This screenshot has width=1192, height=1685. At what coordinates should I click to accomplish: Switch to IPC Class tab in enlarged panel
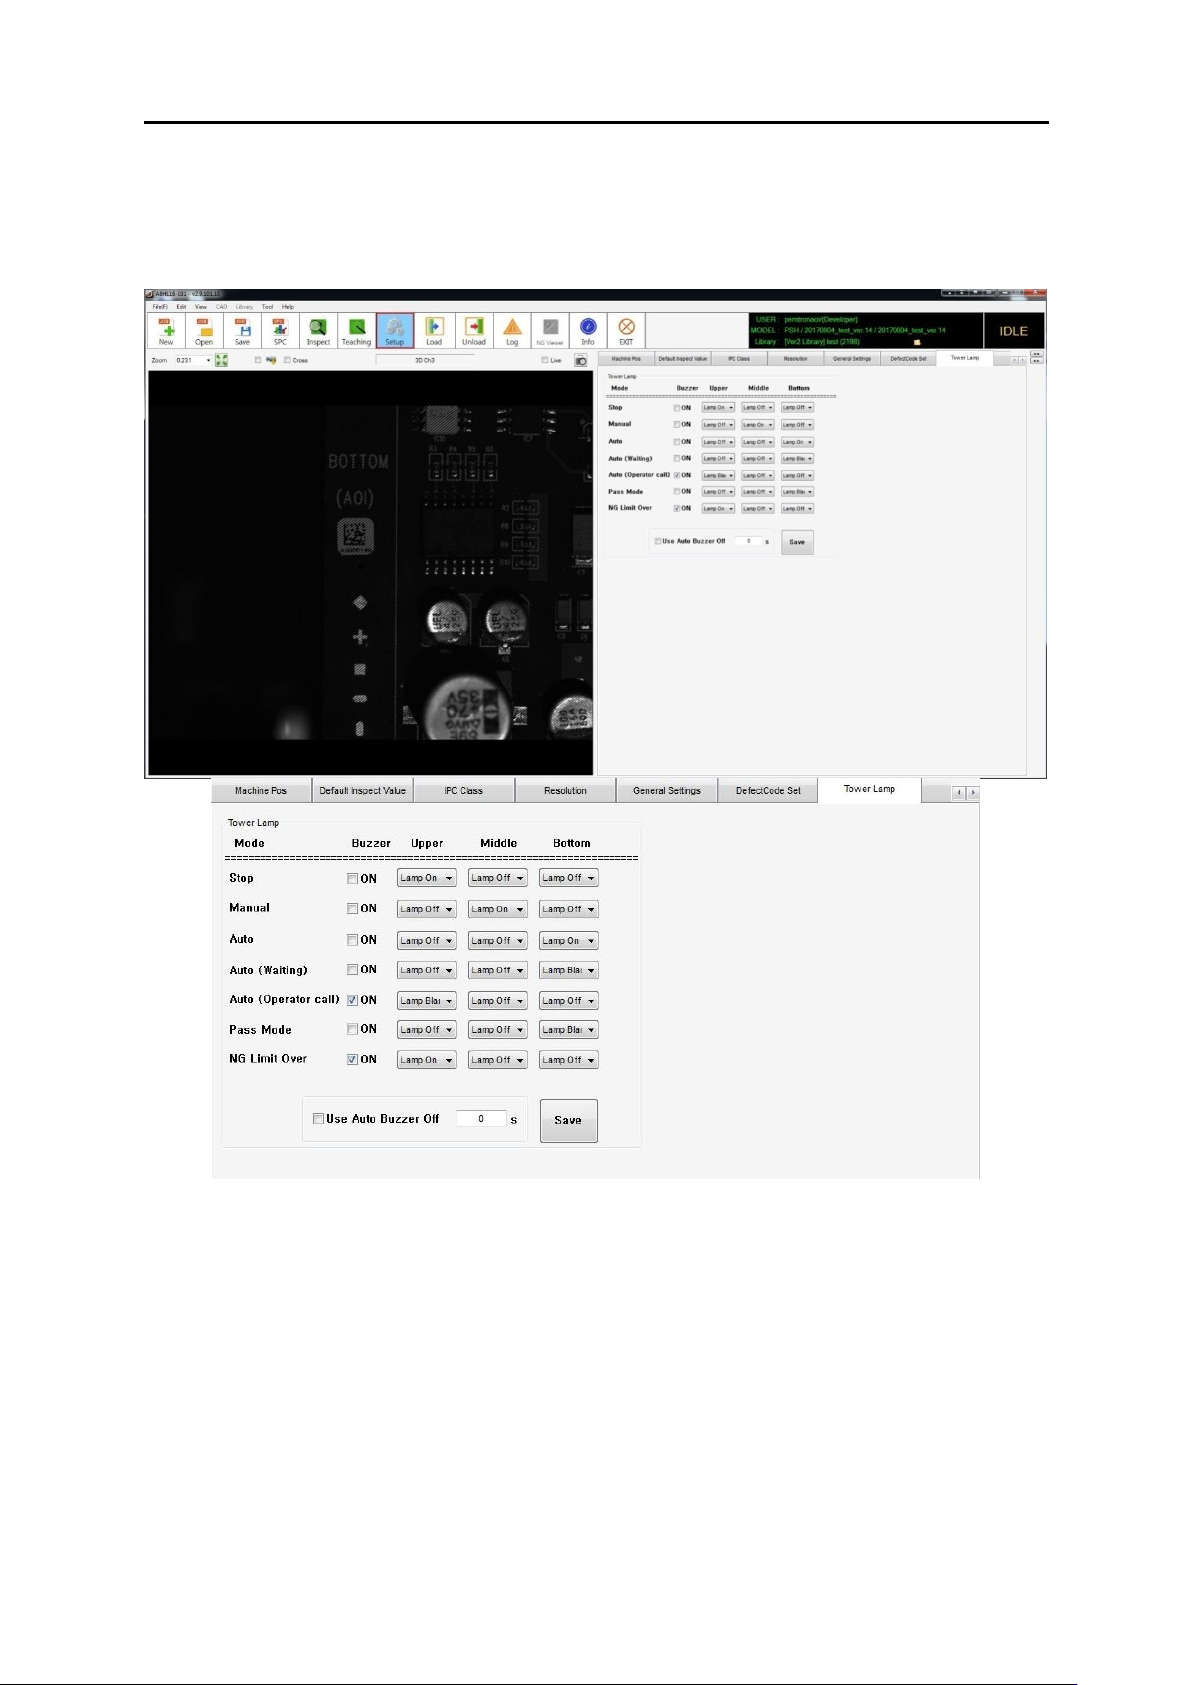464,791
